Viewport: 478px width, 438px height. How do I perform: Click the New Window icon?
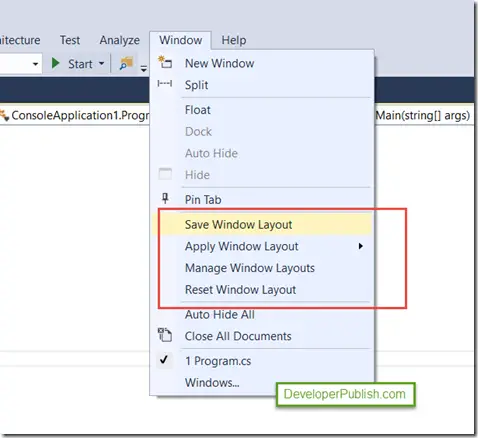point(165,62)
